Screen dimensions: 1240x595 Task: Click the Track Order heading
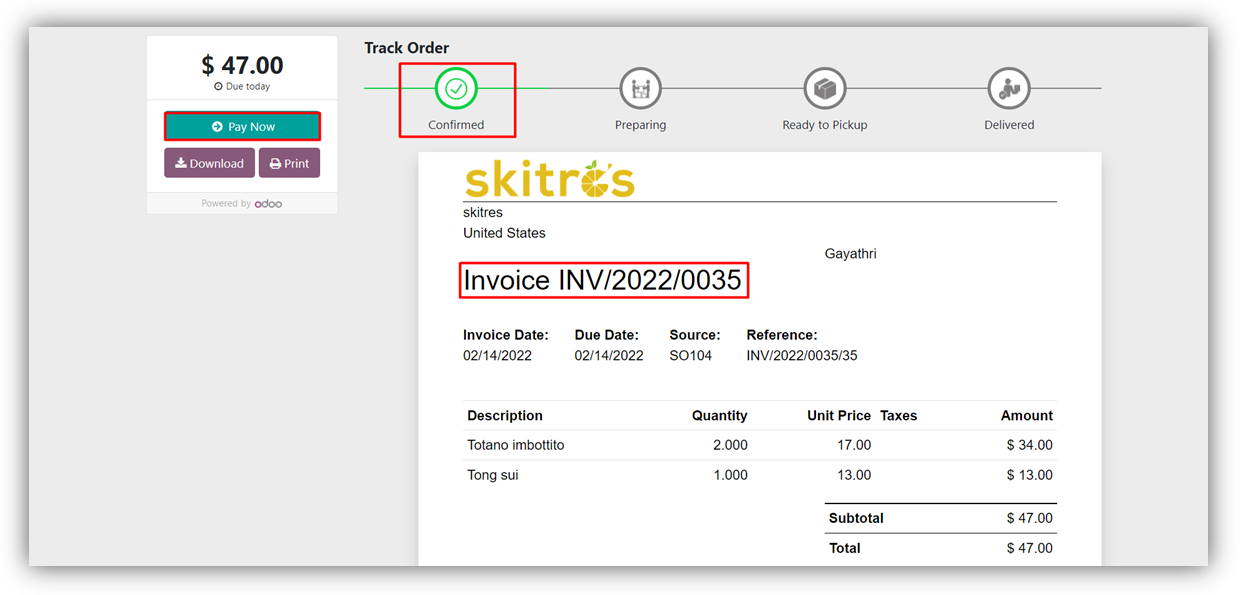pyautogui.click(x=406, y=48)
